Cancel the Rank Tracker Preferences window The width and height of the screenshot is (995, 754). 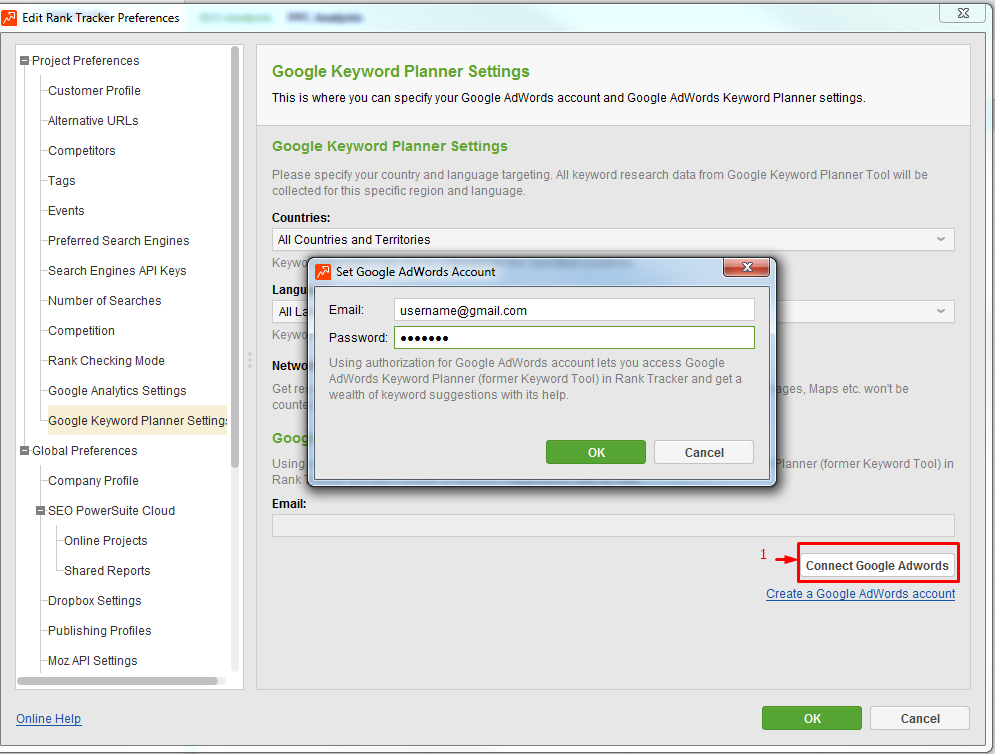pos(919,718)
